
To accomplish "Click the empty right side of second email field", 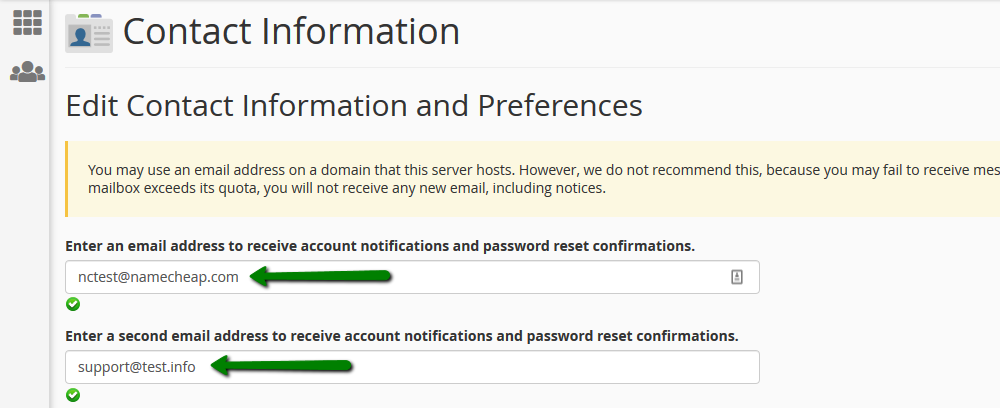I will (x=555, y=367).
